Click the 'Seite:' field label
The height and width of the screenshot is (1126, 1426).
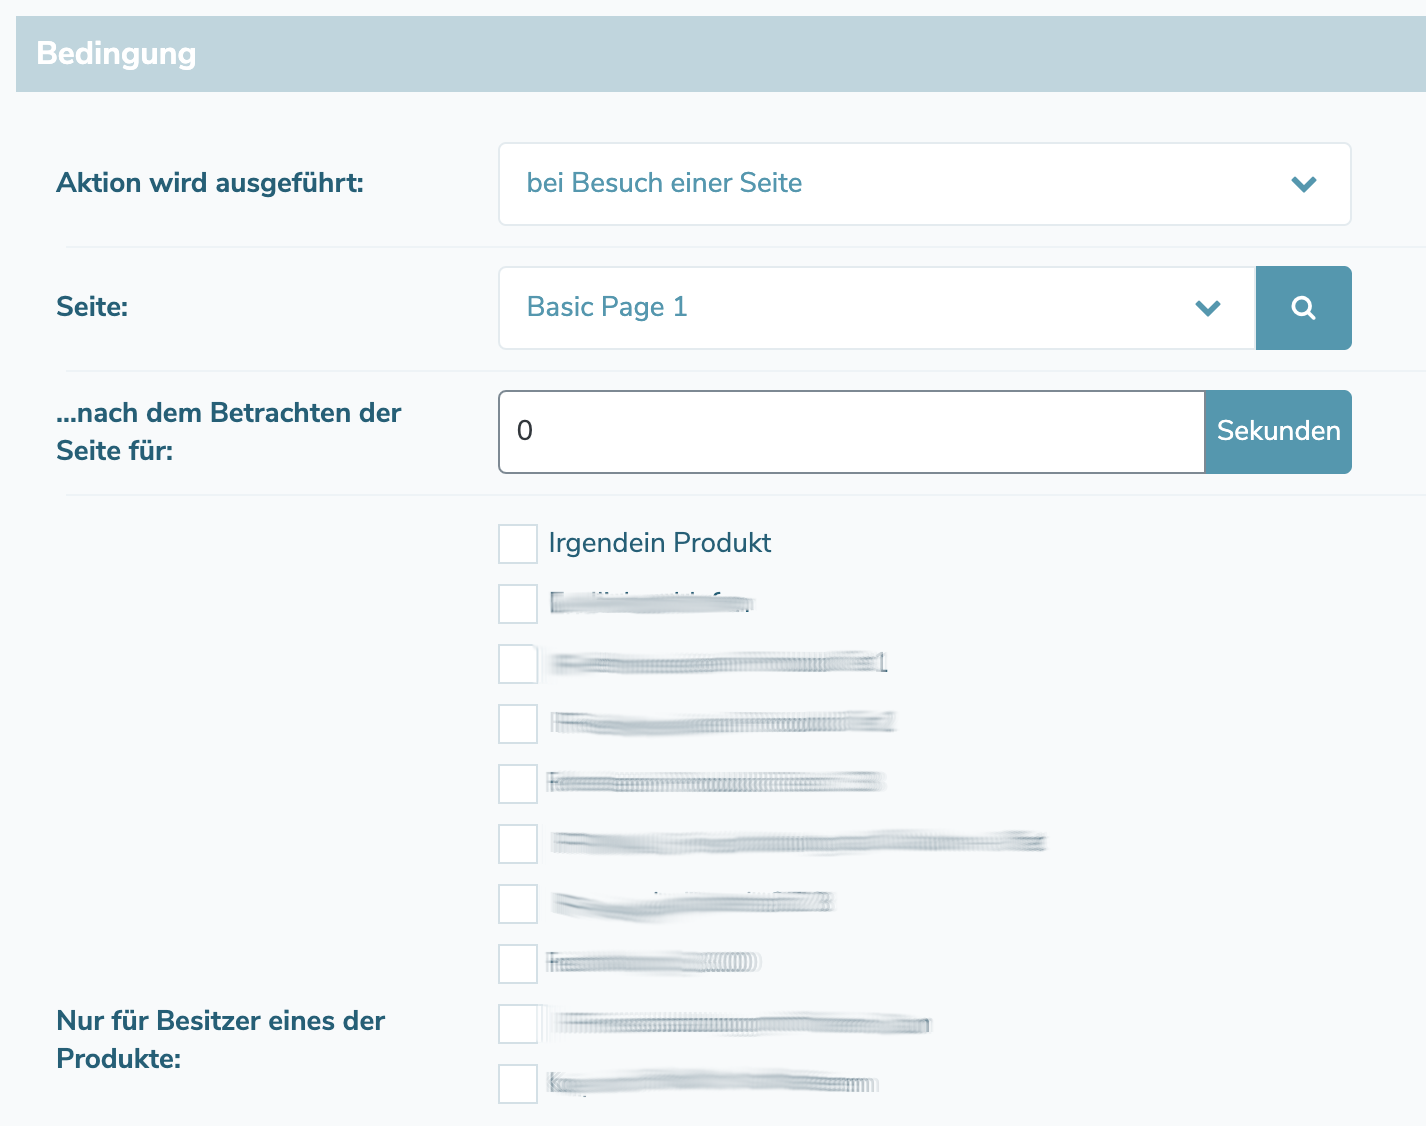click(92, 307)
